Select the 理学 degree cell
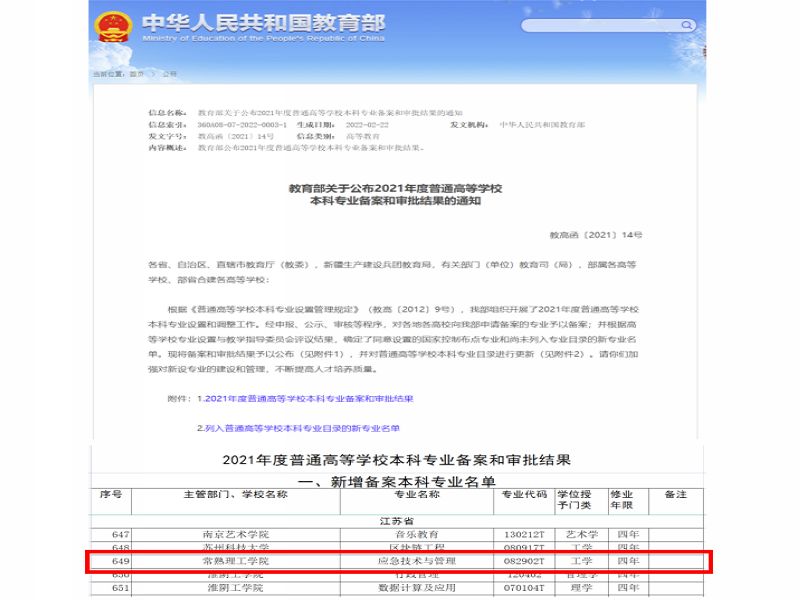 582,588
